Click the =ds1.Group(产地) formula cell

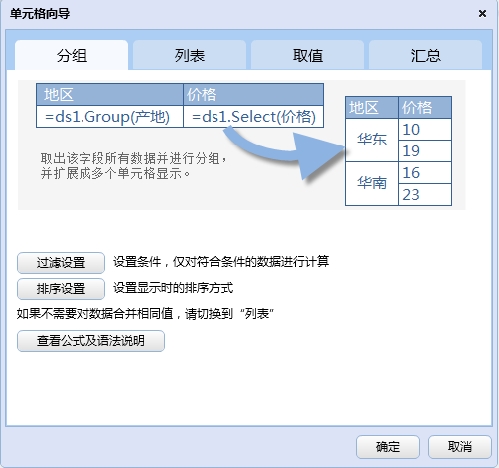click(x=110, y=117)
